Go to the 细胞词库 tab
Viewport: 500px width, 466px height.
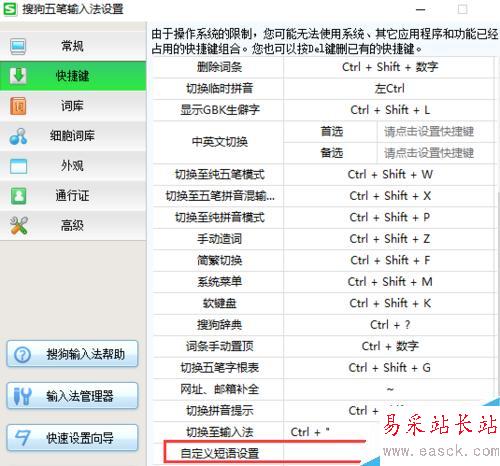click(73, 136)
